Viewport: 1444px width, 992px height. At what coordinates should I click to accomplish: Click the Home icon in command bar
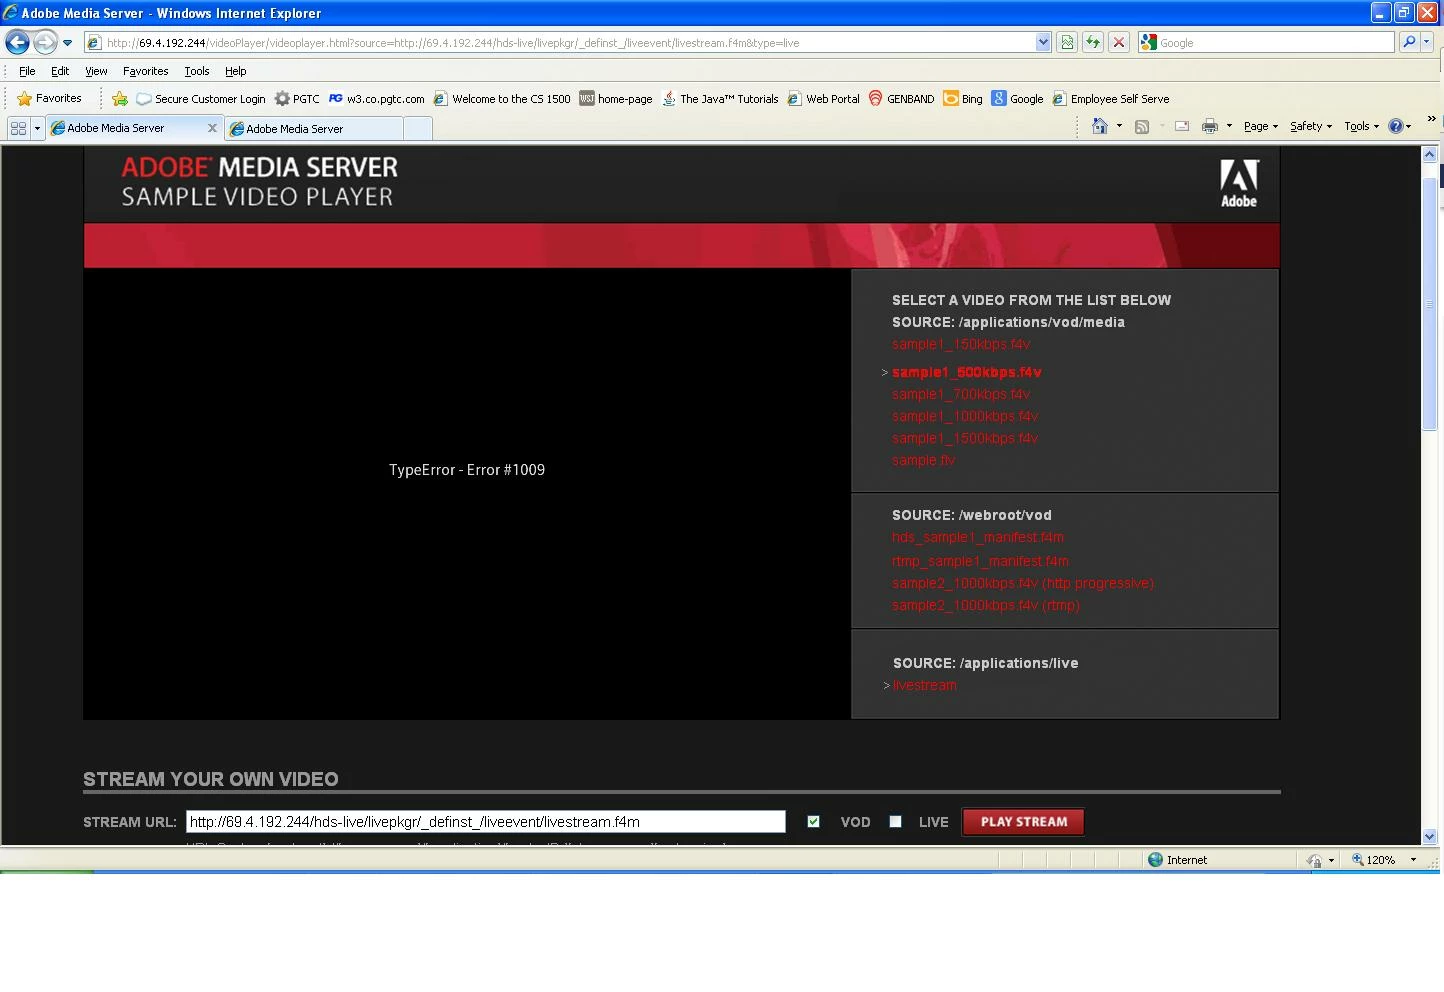[1100, 126]
